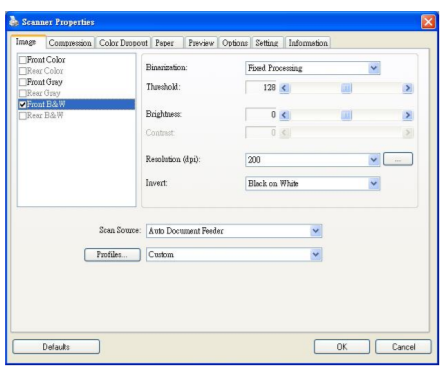Click the Threshold slider right arrow
The height and width of the screenshot is (374, 447).
click(x=407, y=88)
